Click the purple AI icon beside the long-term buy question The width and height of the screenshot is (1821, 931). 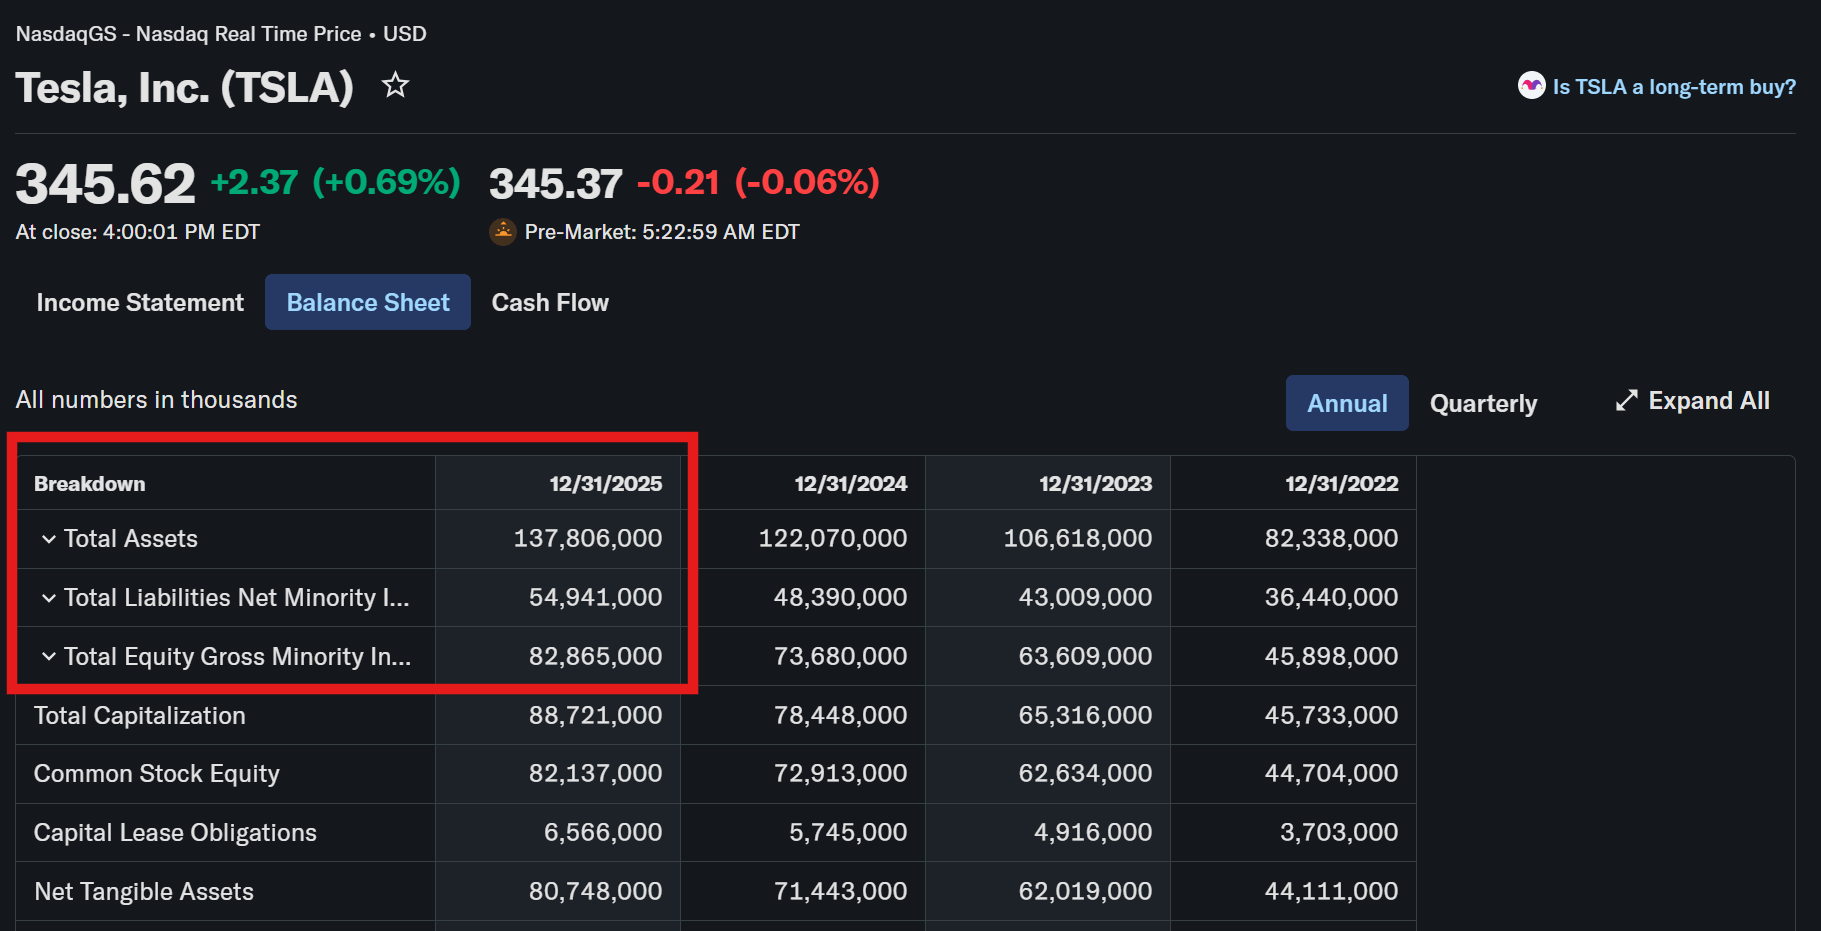[1531, 86]
